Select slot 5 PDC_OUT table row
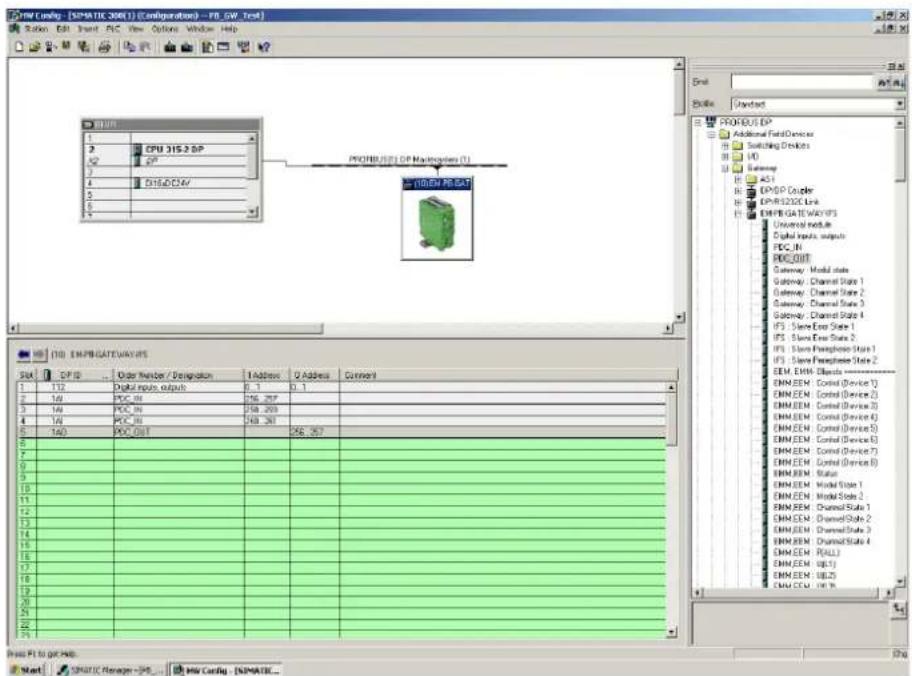The image size is (912, 676). click(x=342, y=432)
